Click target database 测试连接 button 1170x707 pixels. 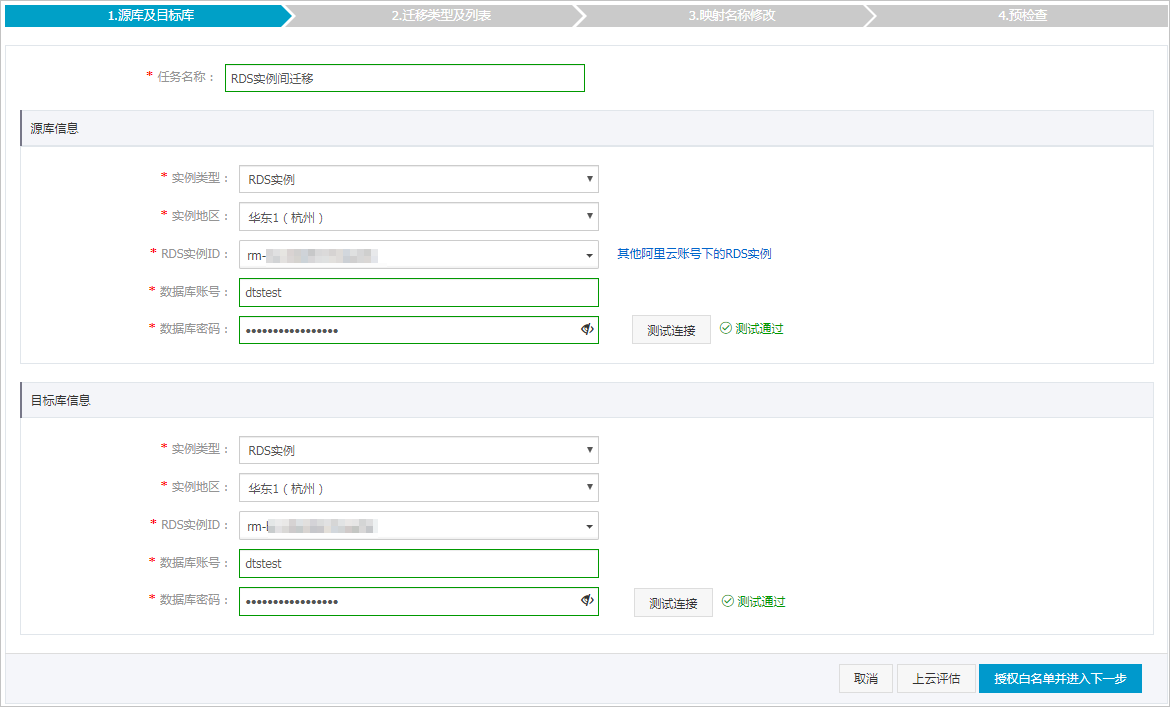(x=673, y=603)
